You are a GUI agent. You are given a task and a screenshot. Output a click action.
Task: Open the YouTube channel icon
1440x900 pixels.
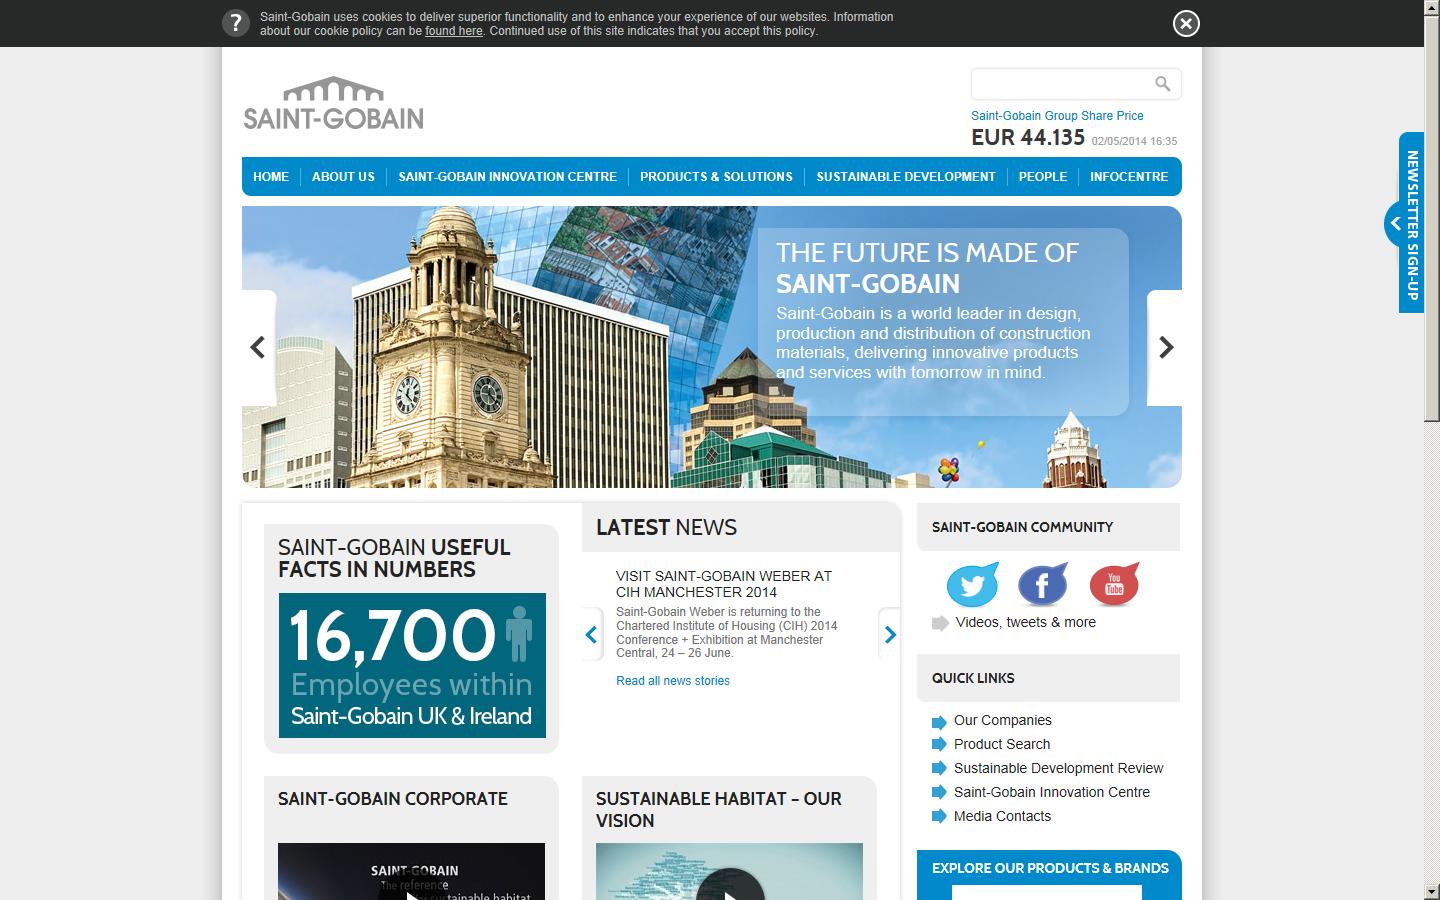1113,584
